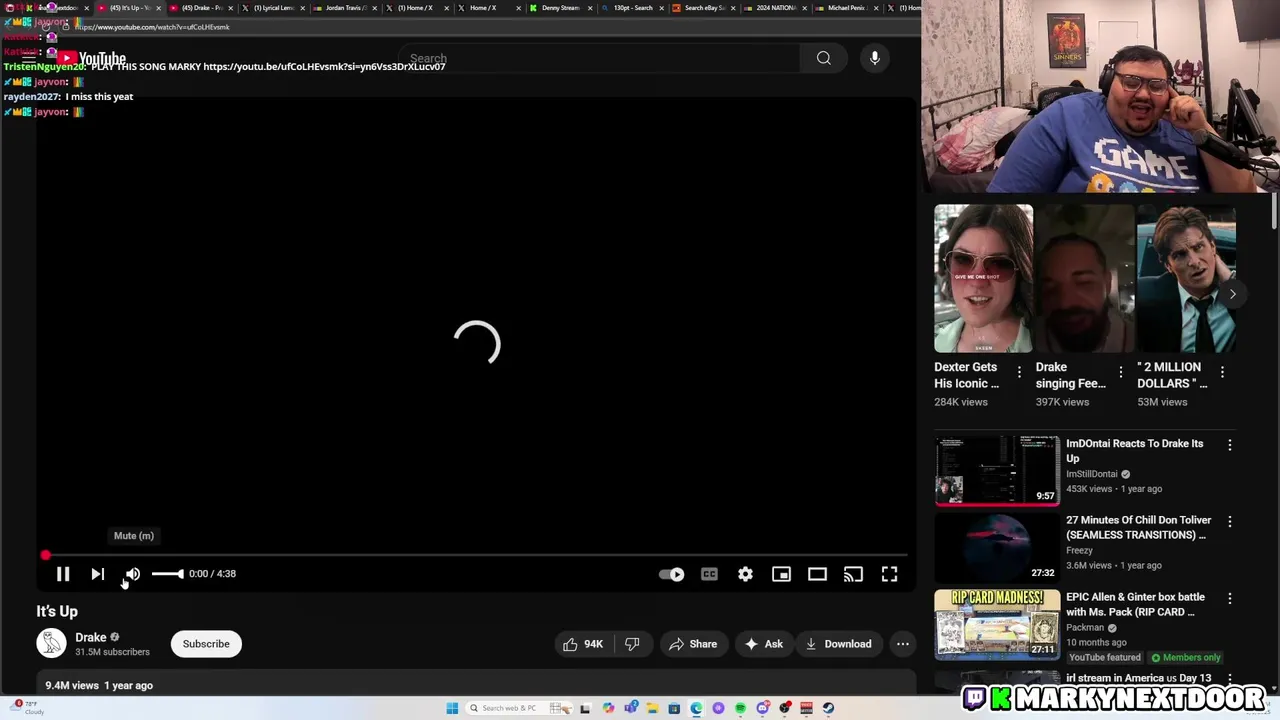Click the browser address bar URL
The height and width of the screenshot is (720, 1280).
click(x=152, y=27)
